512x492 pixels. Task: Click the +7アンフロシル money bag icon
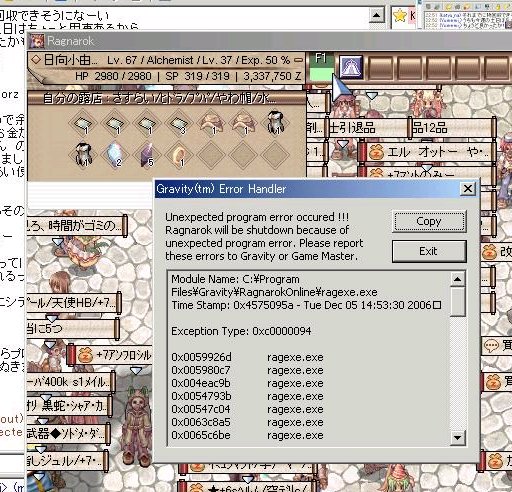coord(85,356)
